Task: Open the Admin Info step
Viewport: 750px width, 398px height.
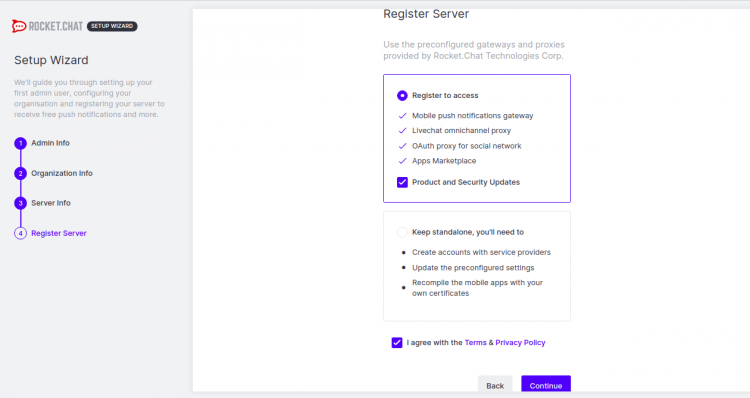Action: click(x=50, y=143)
